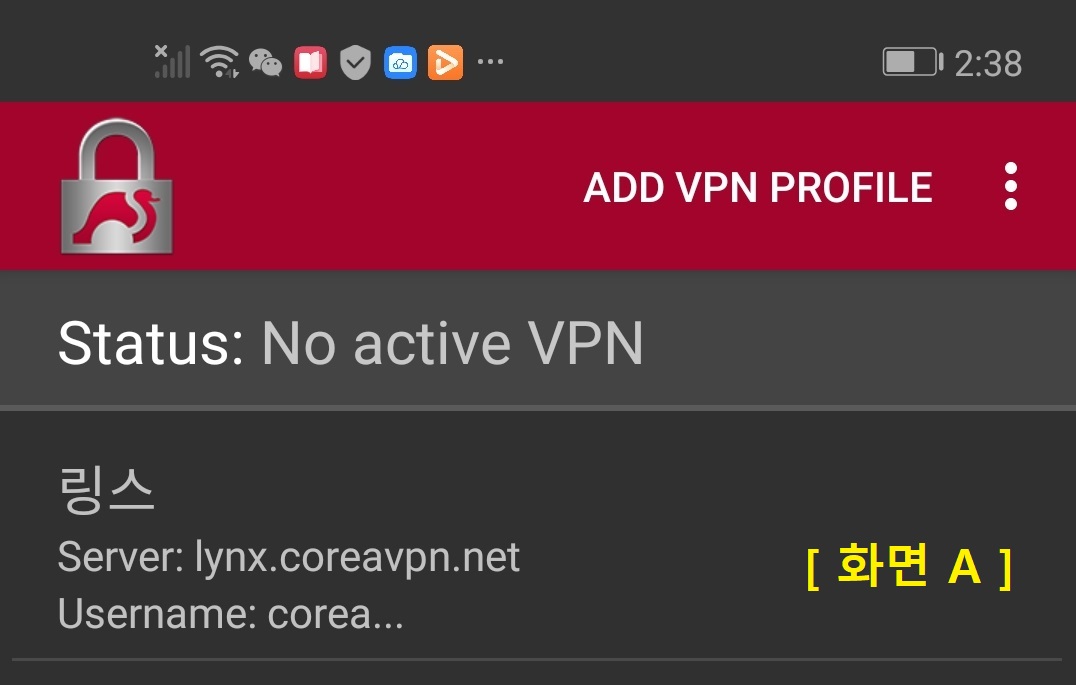Image resolution: width=1076 pixels, height=685 pixels.
Task: Tap the Status: No active VPN bar
Action: coord(538,342)
